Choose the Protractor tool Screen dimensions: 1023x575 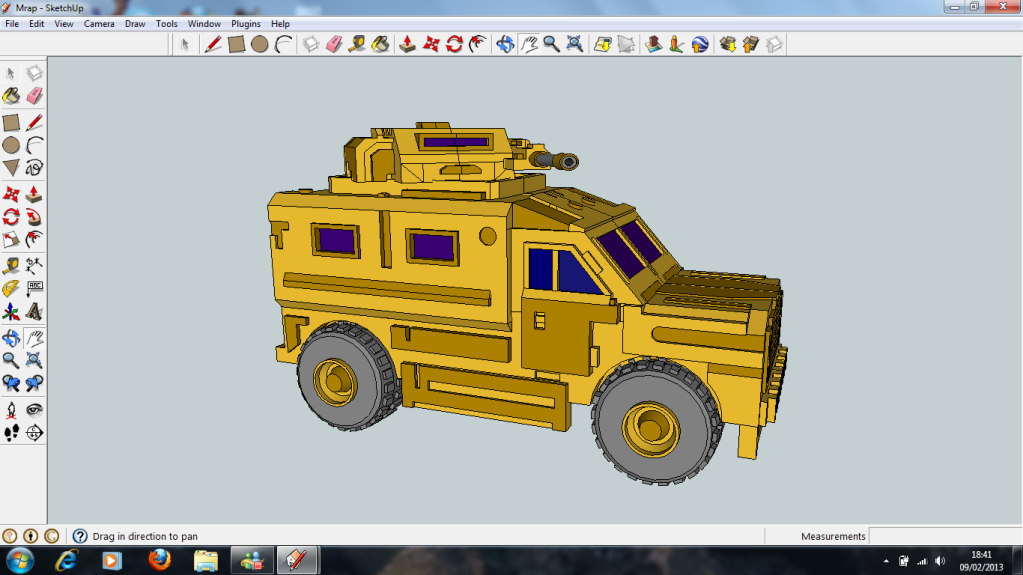(11, 288)
